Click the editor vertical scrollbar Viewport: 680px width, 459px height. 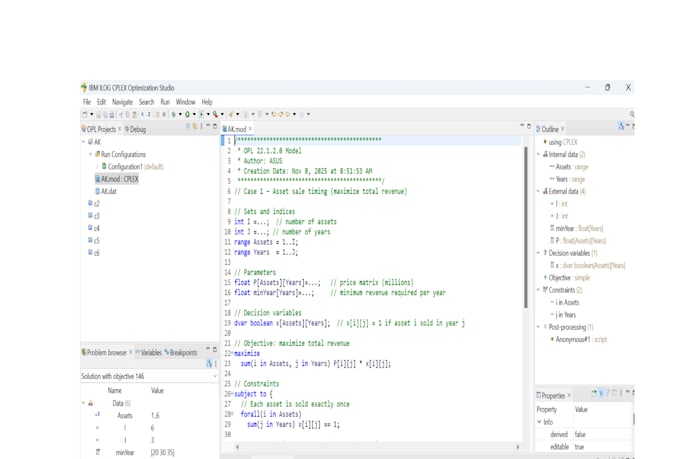526,227
